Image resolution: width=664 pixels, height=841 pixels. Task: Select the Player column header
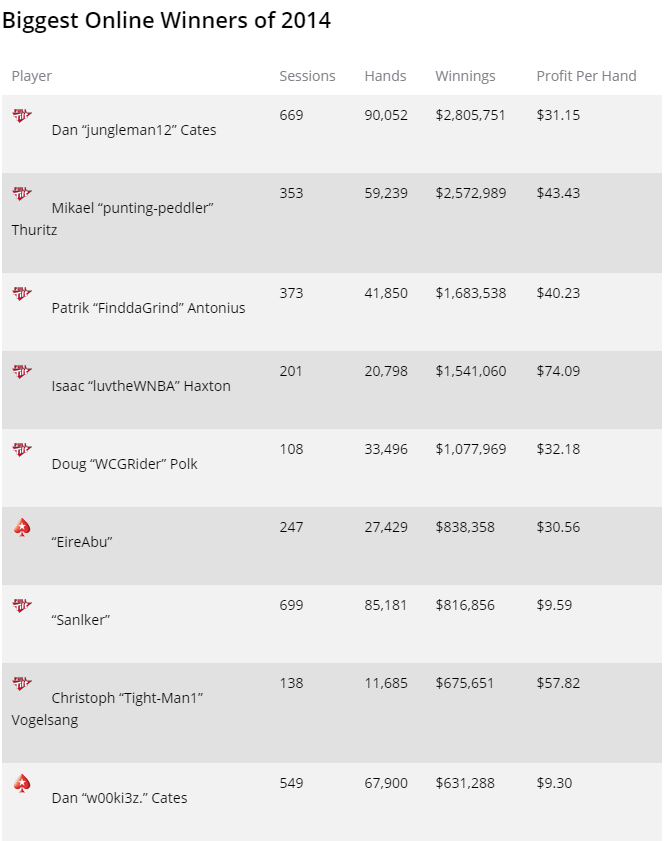pos(32,76)
